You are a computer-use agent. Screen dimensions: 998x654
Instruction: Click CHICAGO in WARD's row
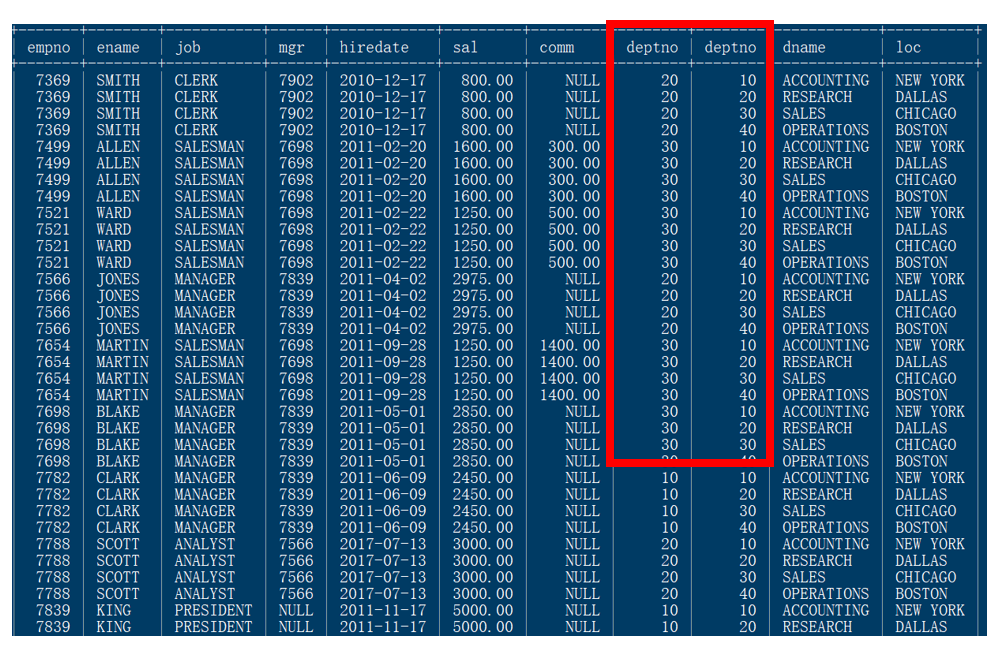[925, 246]
